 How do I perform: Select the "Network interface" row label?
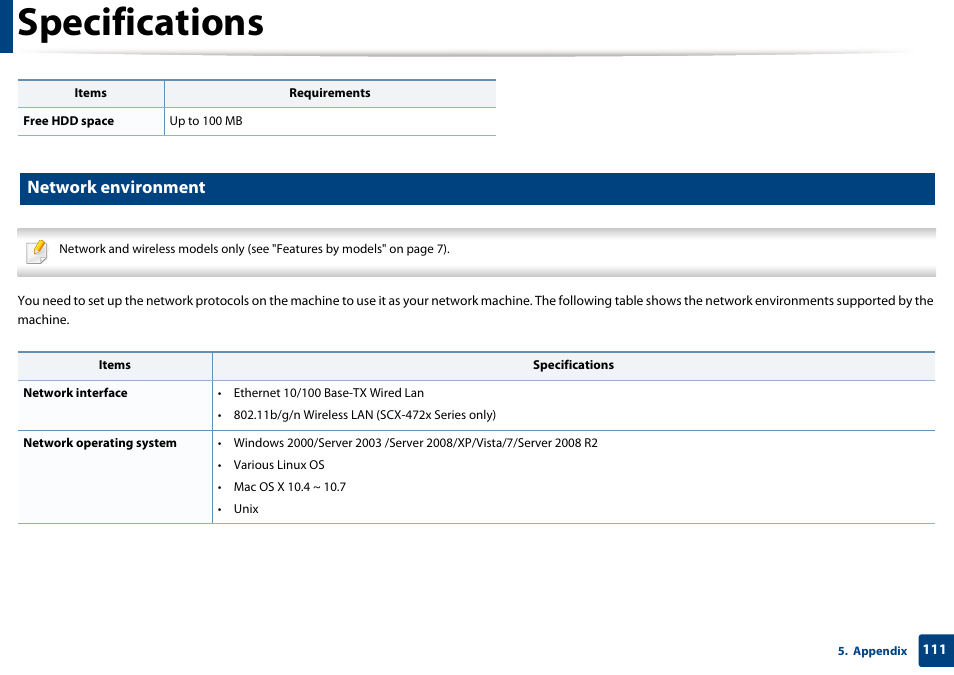pos(75,393)
